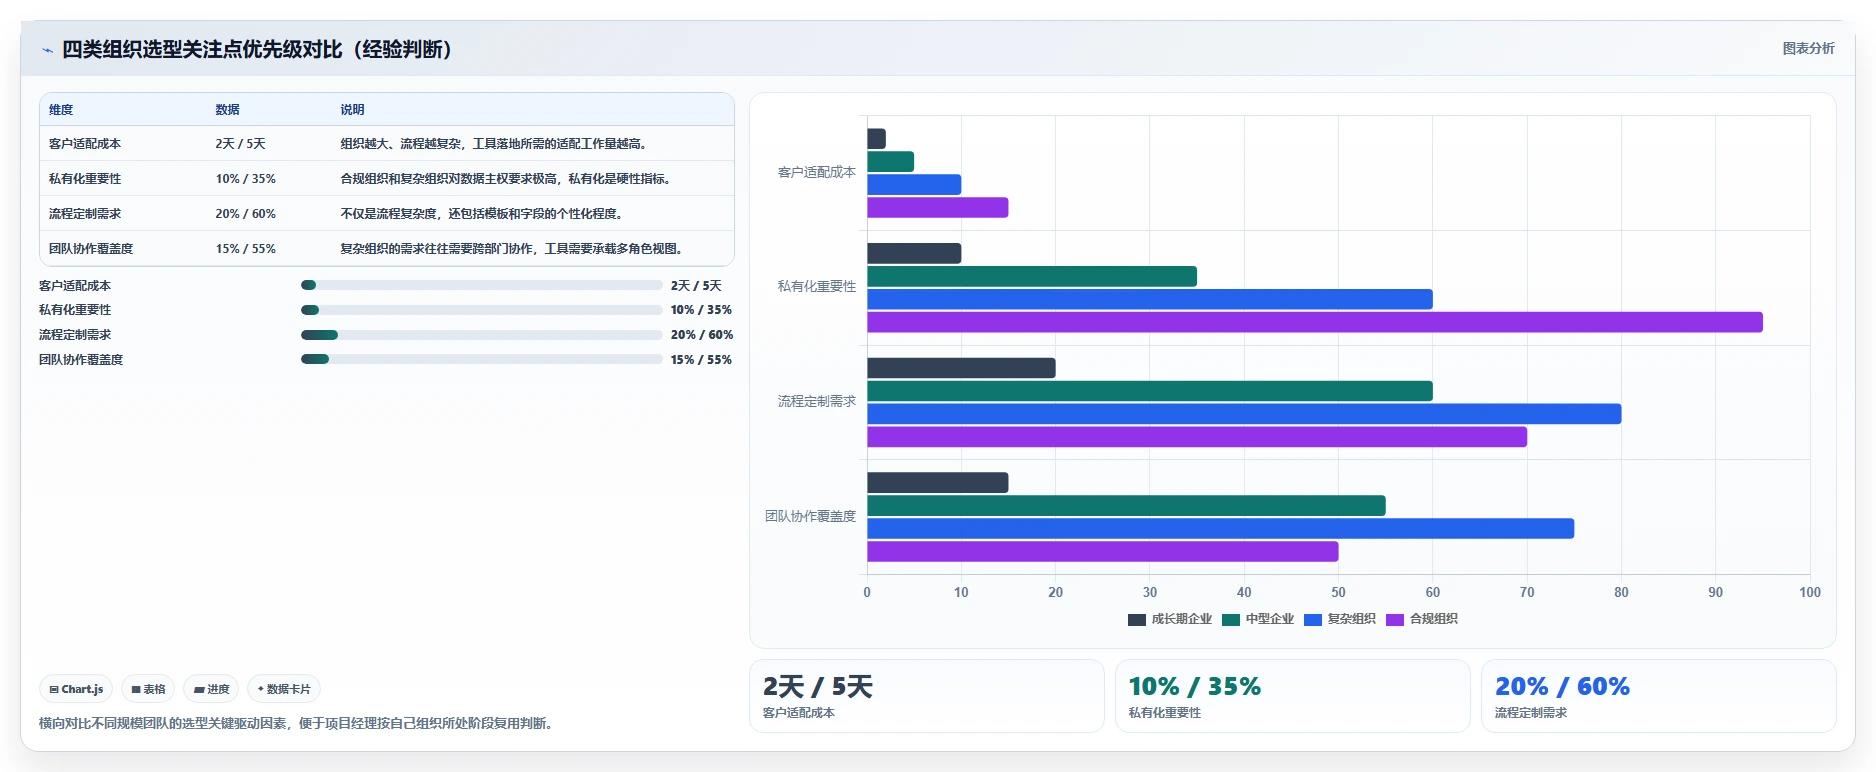Toggle the 合规组织 legend swatch

pos(1395,619)
